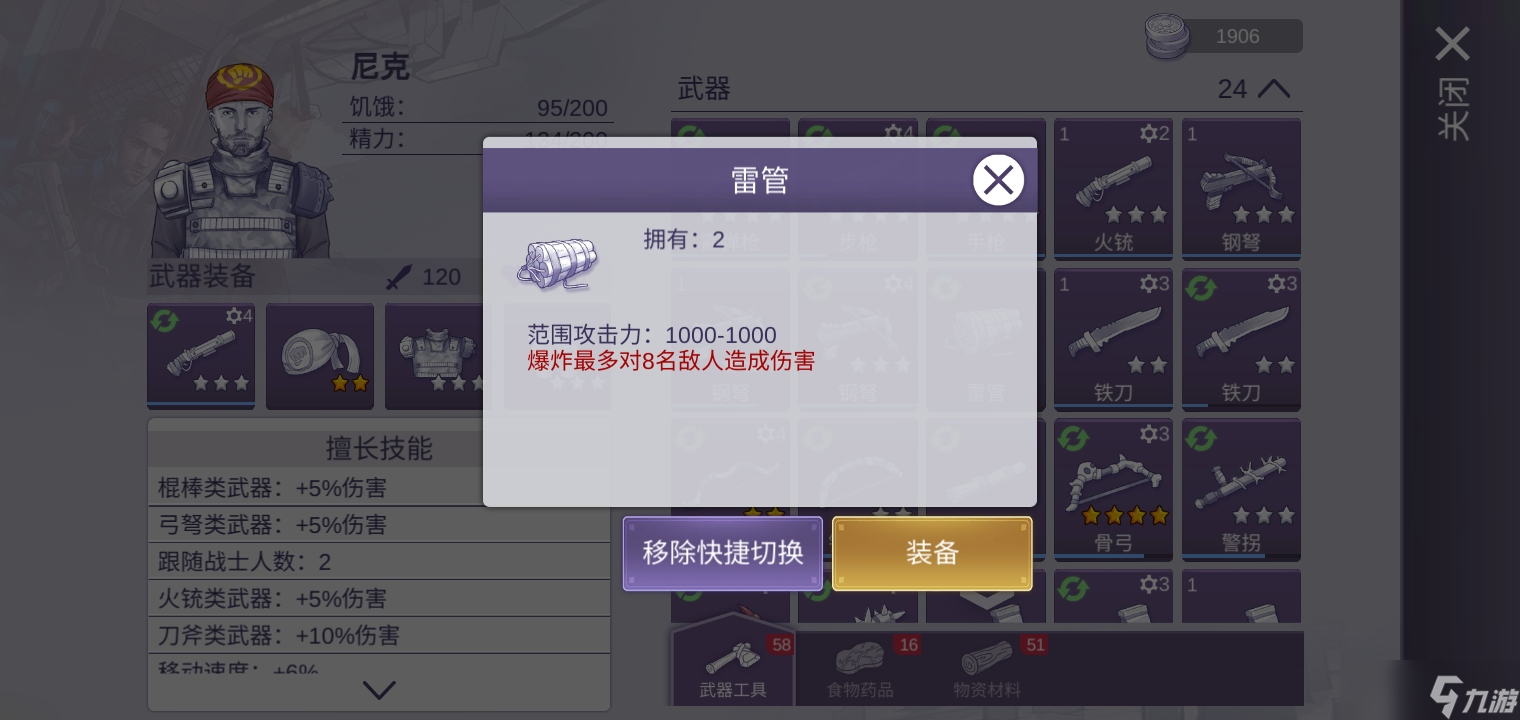Switch to the 食物药品 tab
This screenshot has height=720, width=1520.
(x=860, y=666)
